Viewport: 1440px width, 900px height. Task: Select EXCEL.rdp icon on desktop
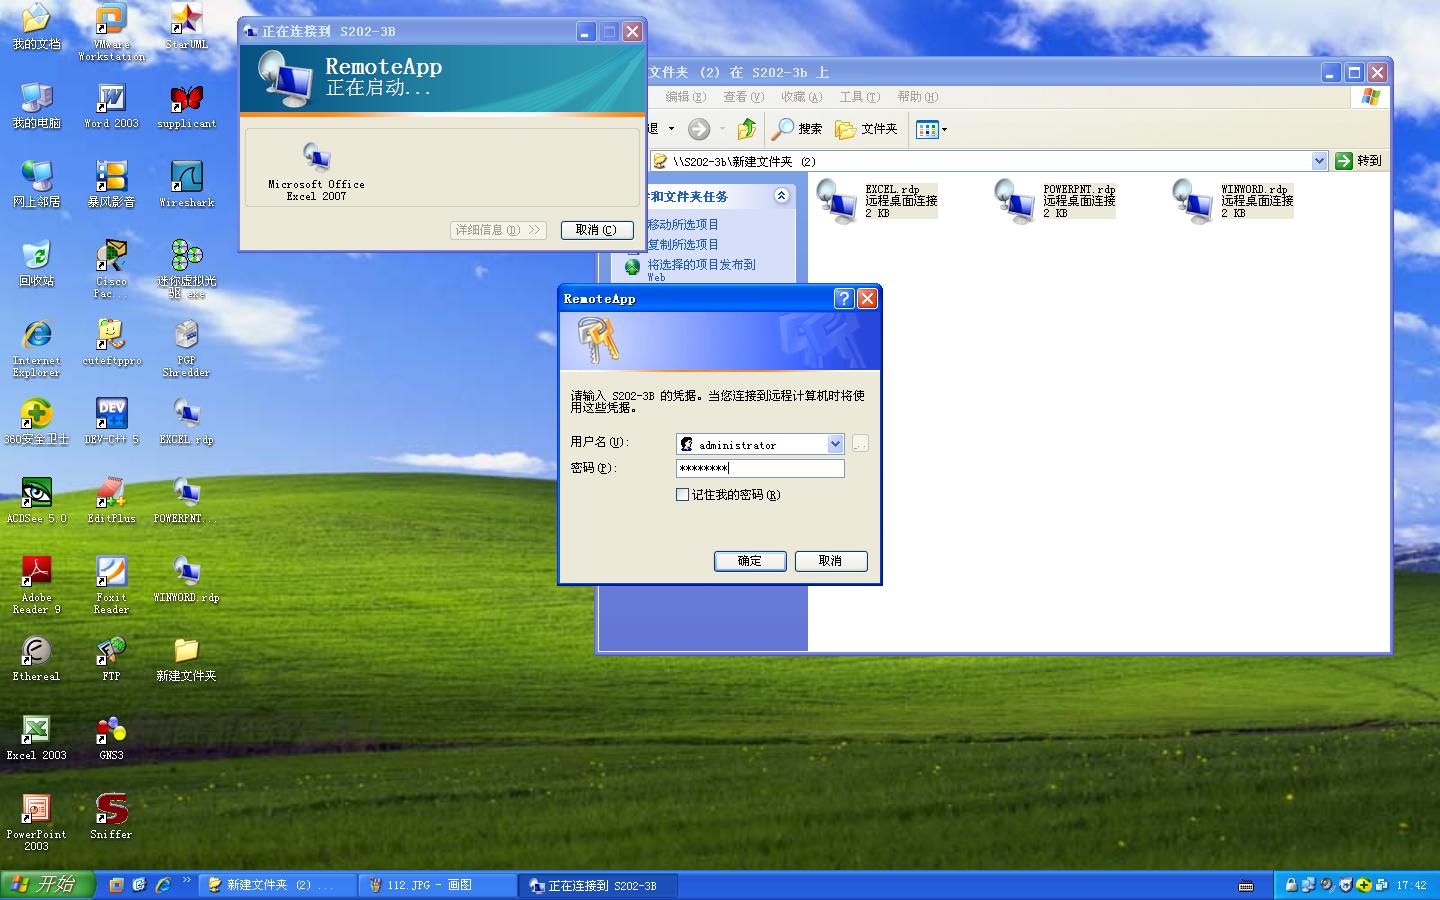pyautogui.click(x=186, y=421)
